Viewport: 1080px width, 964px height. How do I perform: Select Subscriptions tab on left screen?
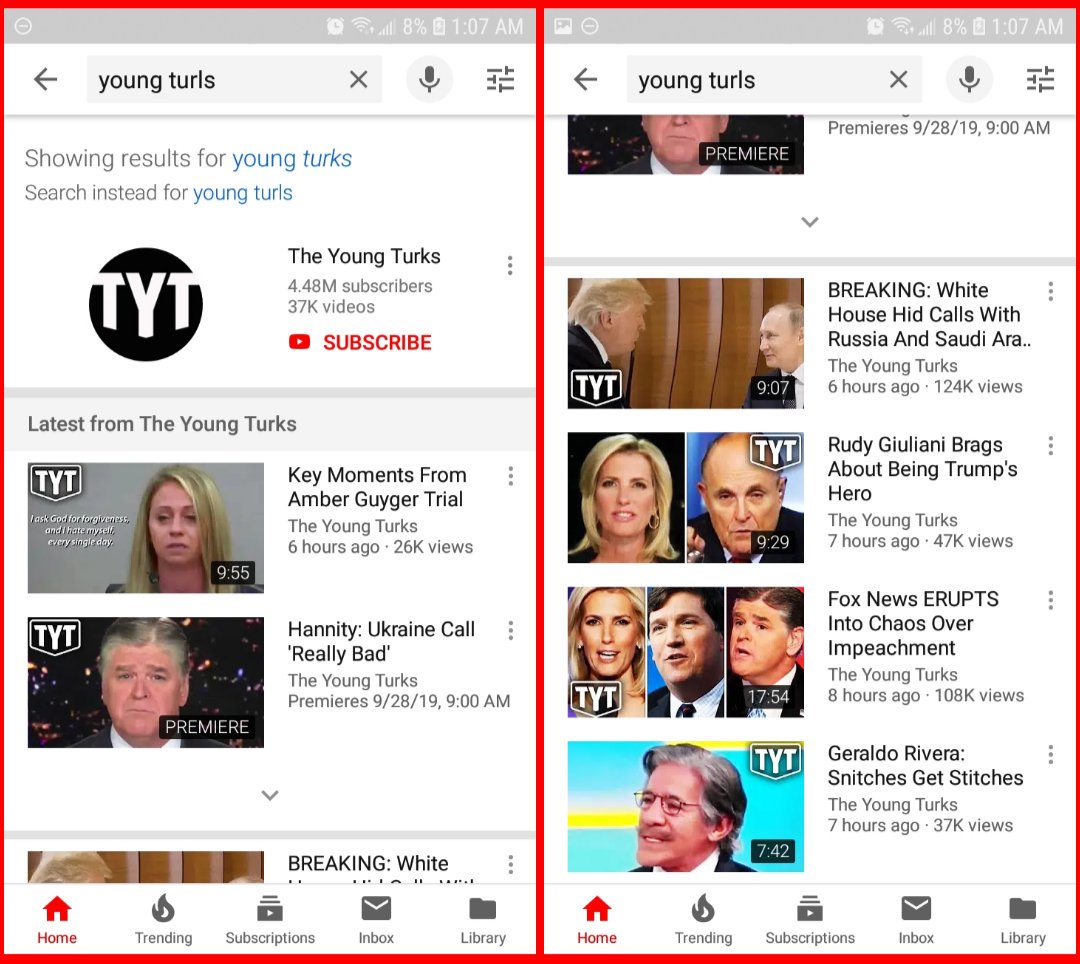[x=270, y=920]
